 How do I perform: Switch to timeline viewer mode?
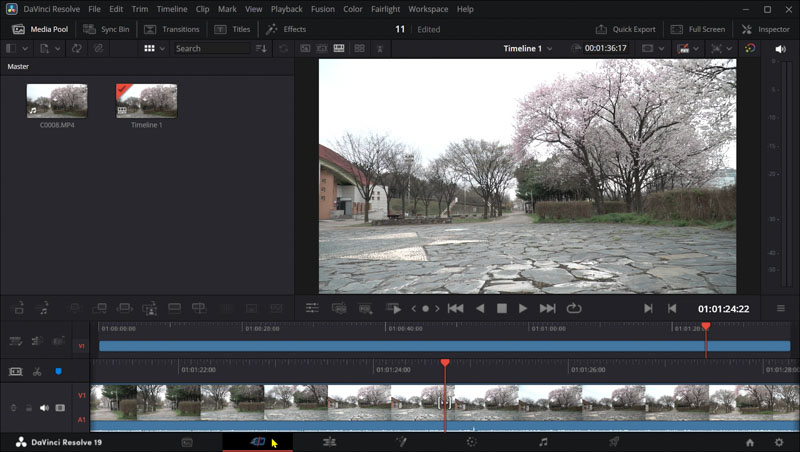tap(339, 48)
